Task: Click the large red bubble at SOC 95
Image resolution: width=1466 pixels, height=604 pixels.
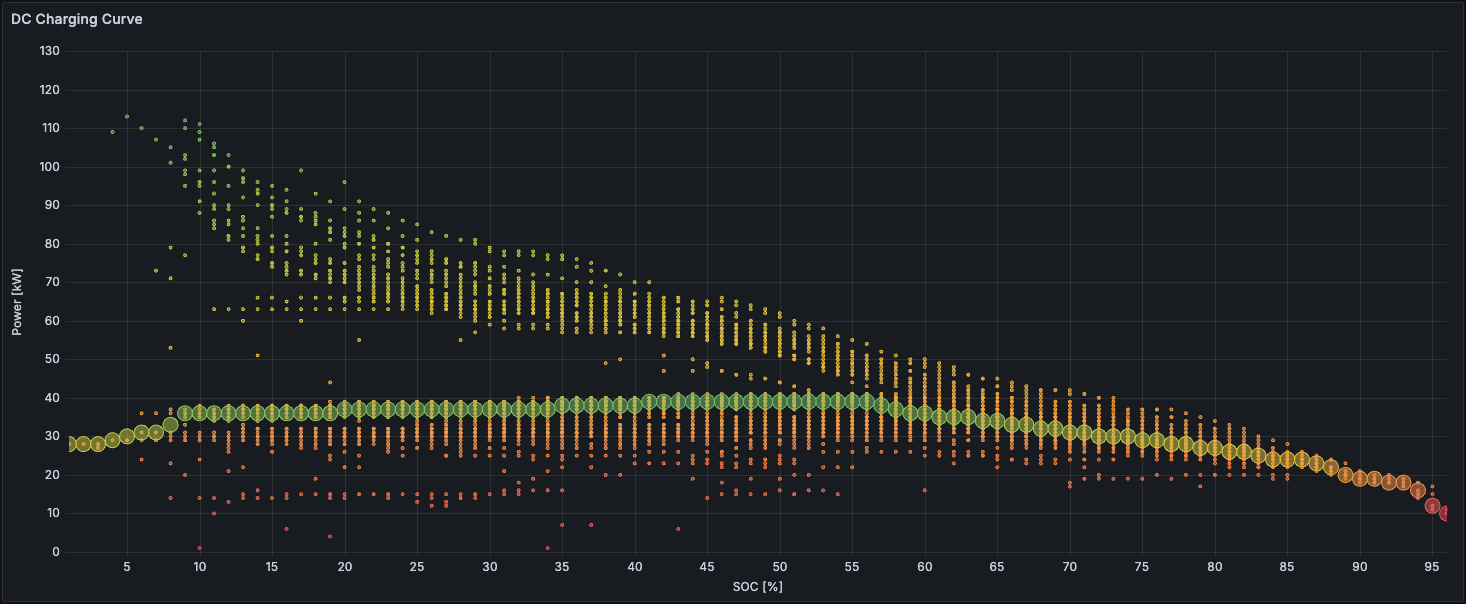Action: (x=1432, y=506)
